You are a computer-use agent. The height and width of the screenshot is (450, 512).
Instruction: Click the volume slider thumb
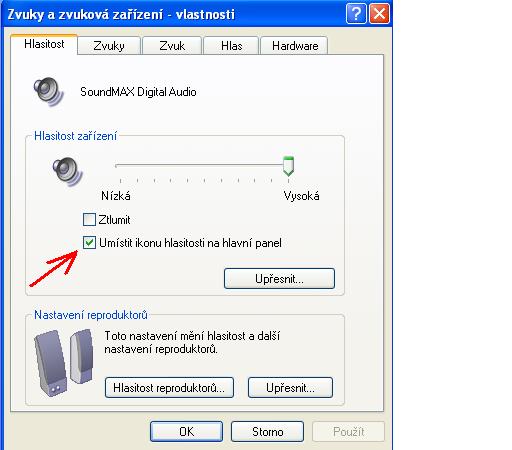tap(288, 166)
